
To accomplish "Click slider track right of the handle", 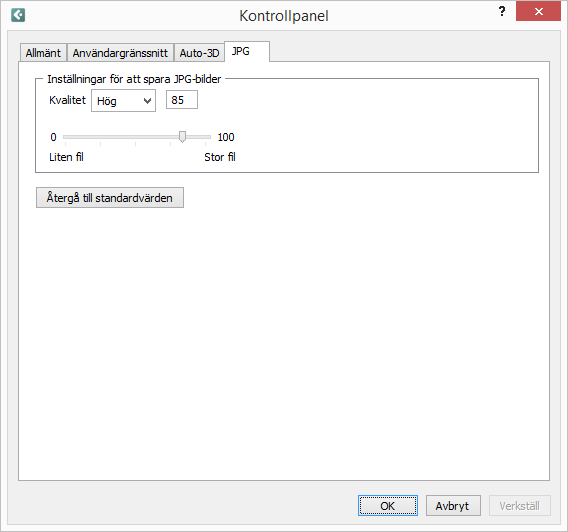I will [198, 137].
